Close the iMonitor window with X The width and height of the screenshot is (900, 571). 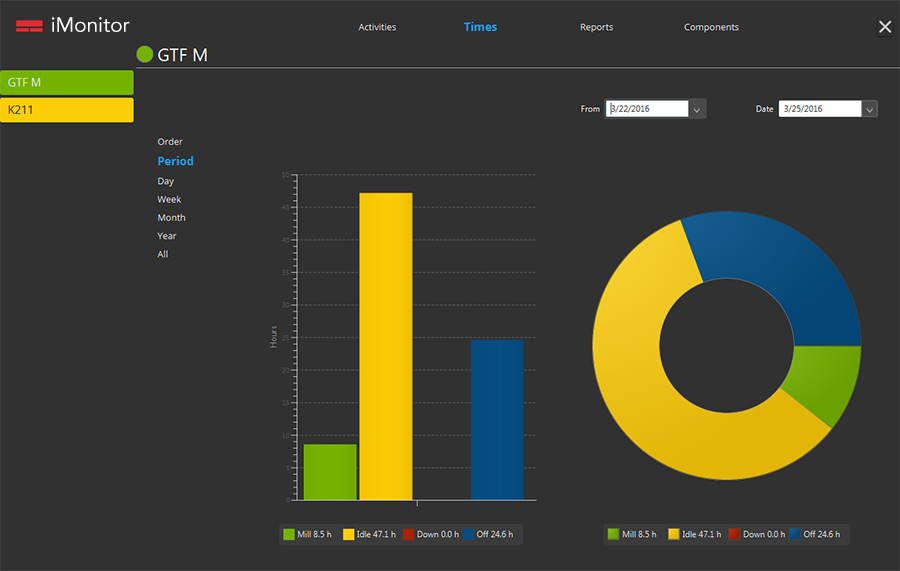point(884,27)
